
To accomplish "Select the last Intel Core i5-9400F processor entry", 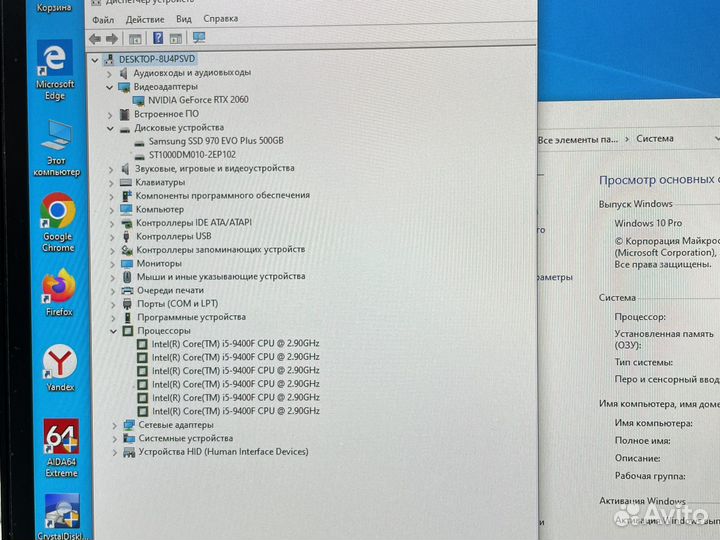I will [x=236, y=411].
